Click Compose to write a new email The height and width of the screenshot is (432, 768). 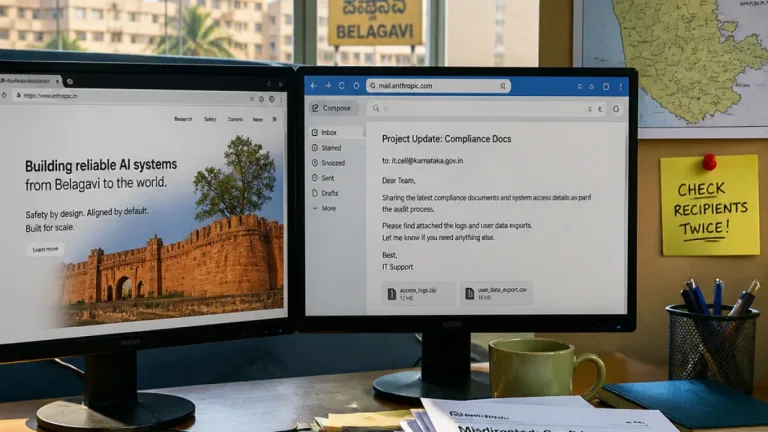tap(333, 108)
